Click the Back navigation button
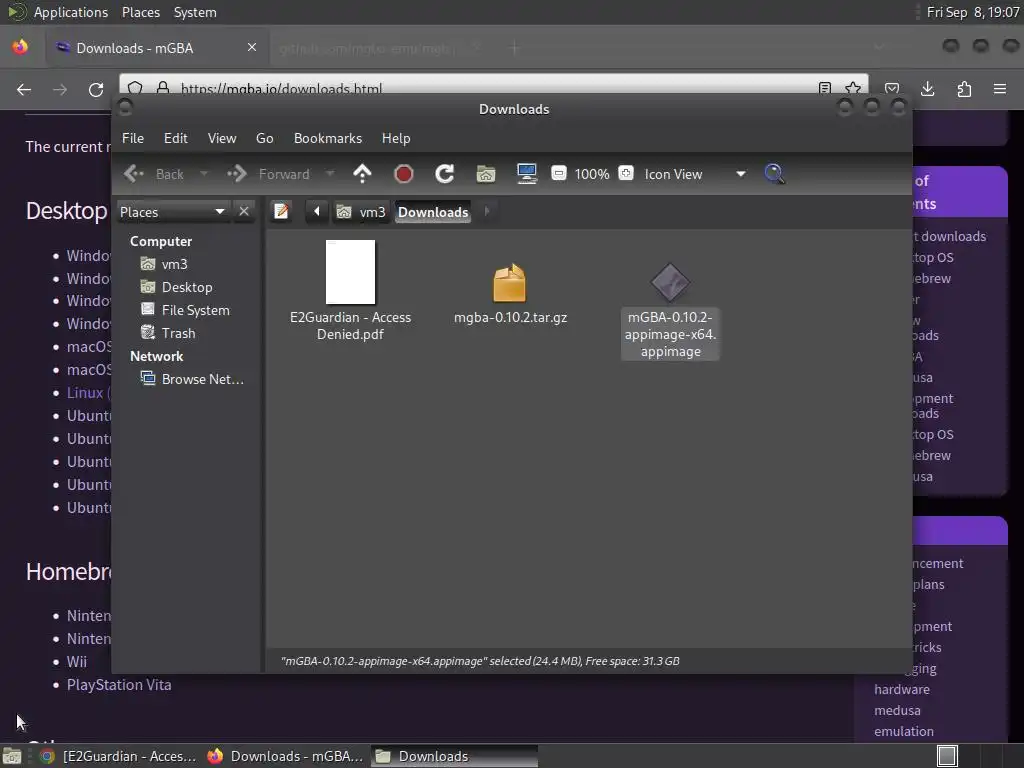The width and height of the screenshot is (1024, 768). tap(157, 174)
